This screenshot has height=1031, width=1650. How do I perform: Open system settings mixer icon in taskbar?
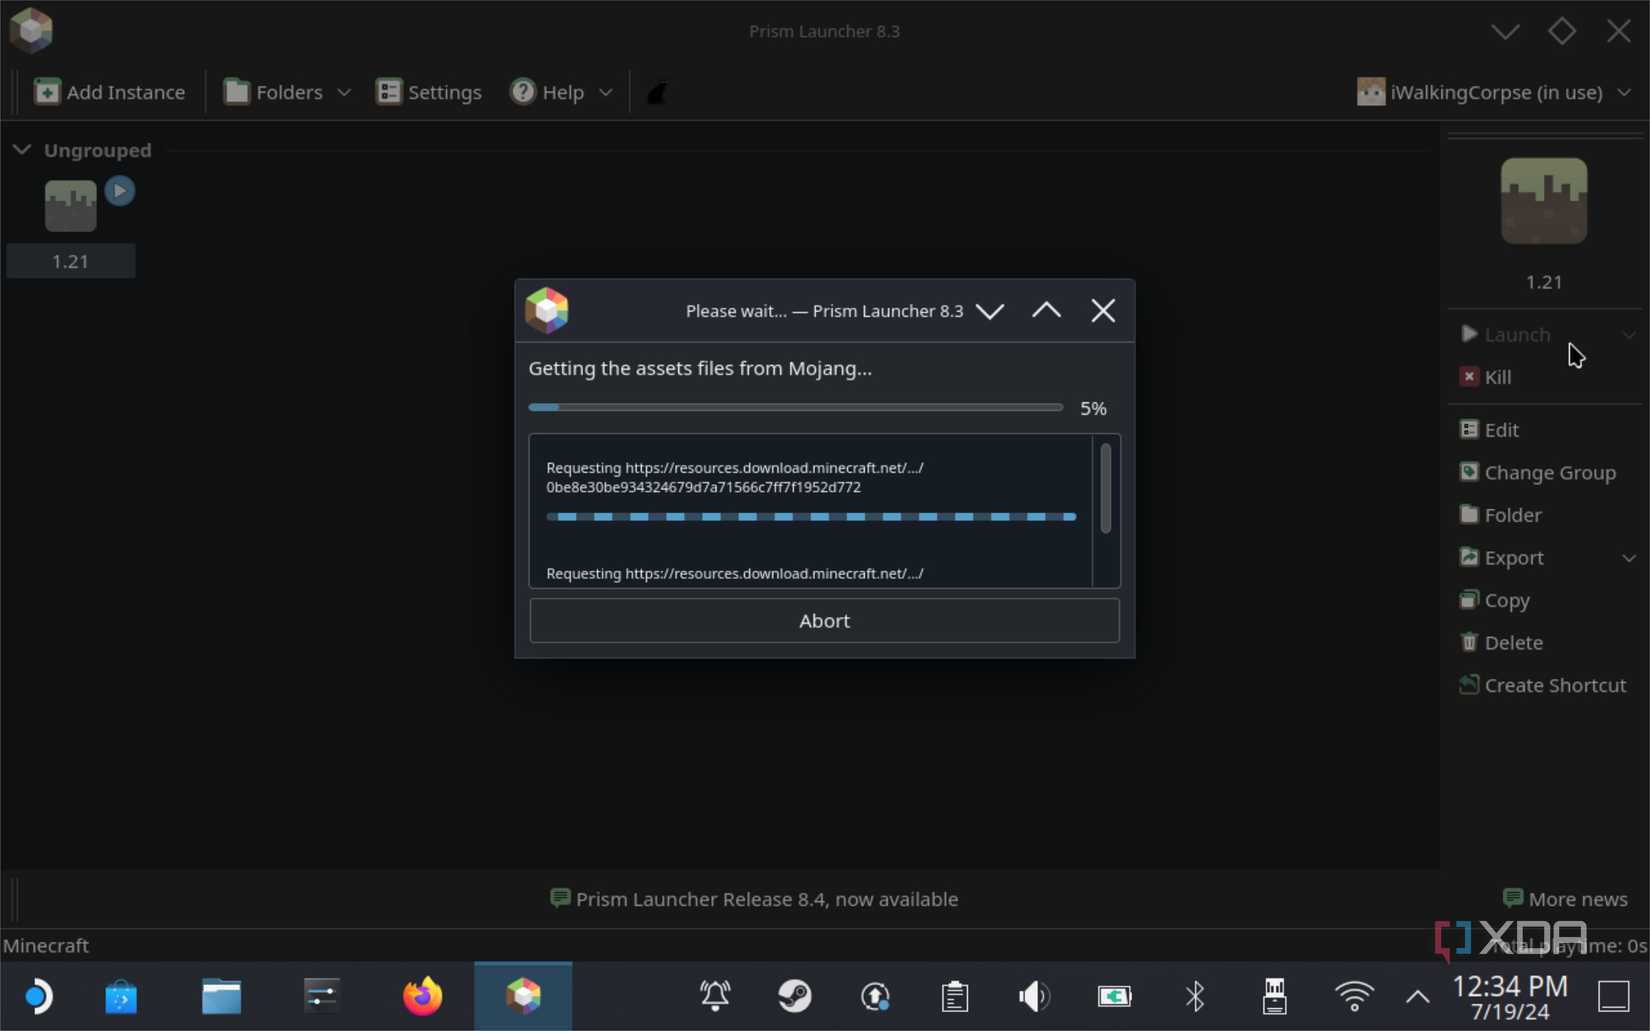coord(321,996)
